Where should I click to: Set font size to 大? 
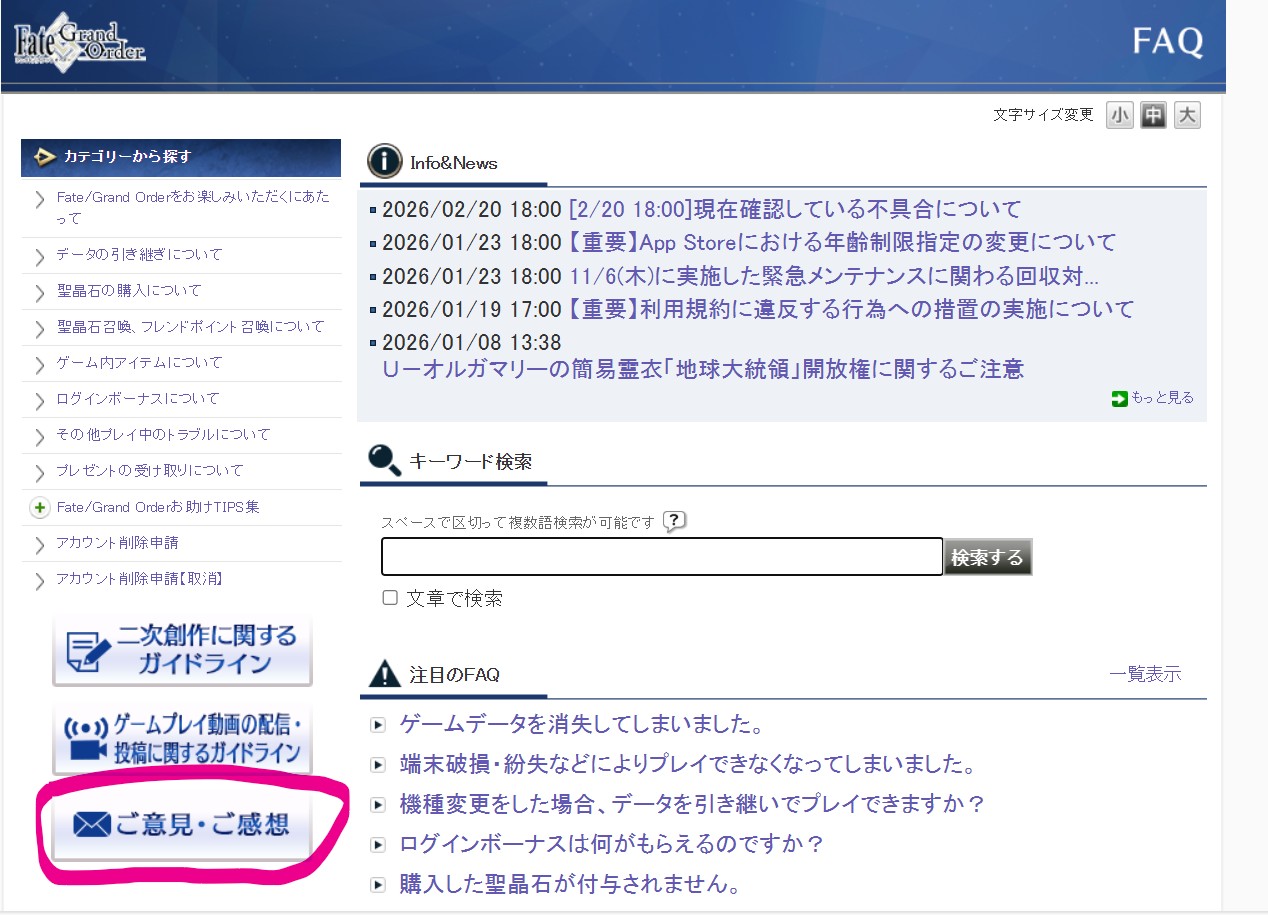(x=1186, y=116)
